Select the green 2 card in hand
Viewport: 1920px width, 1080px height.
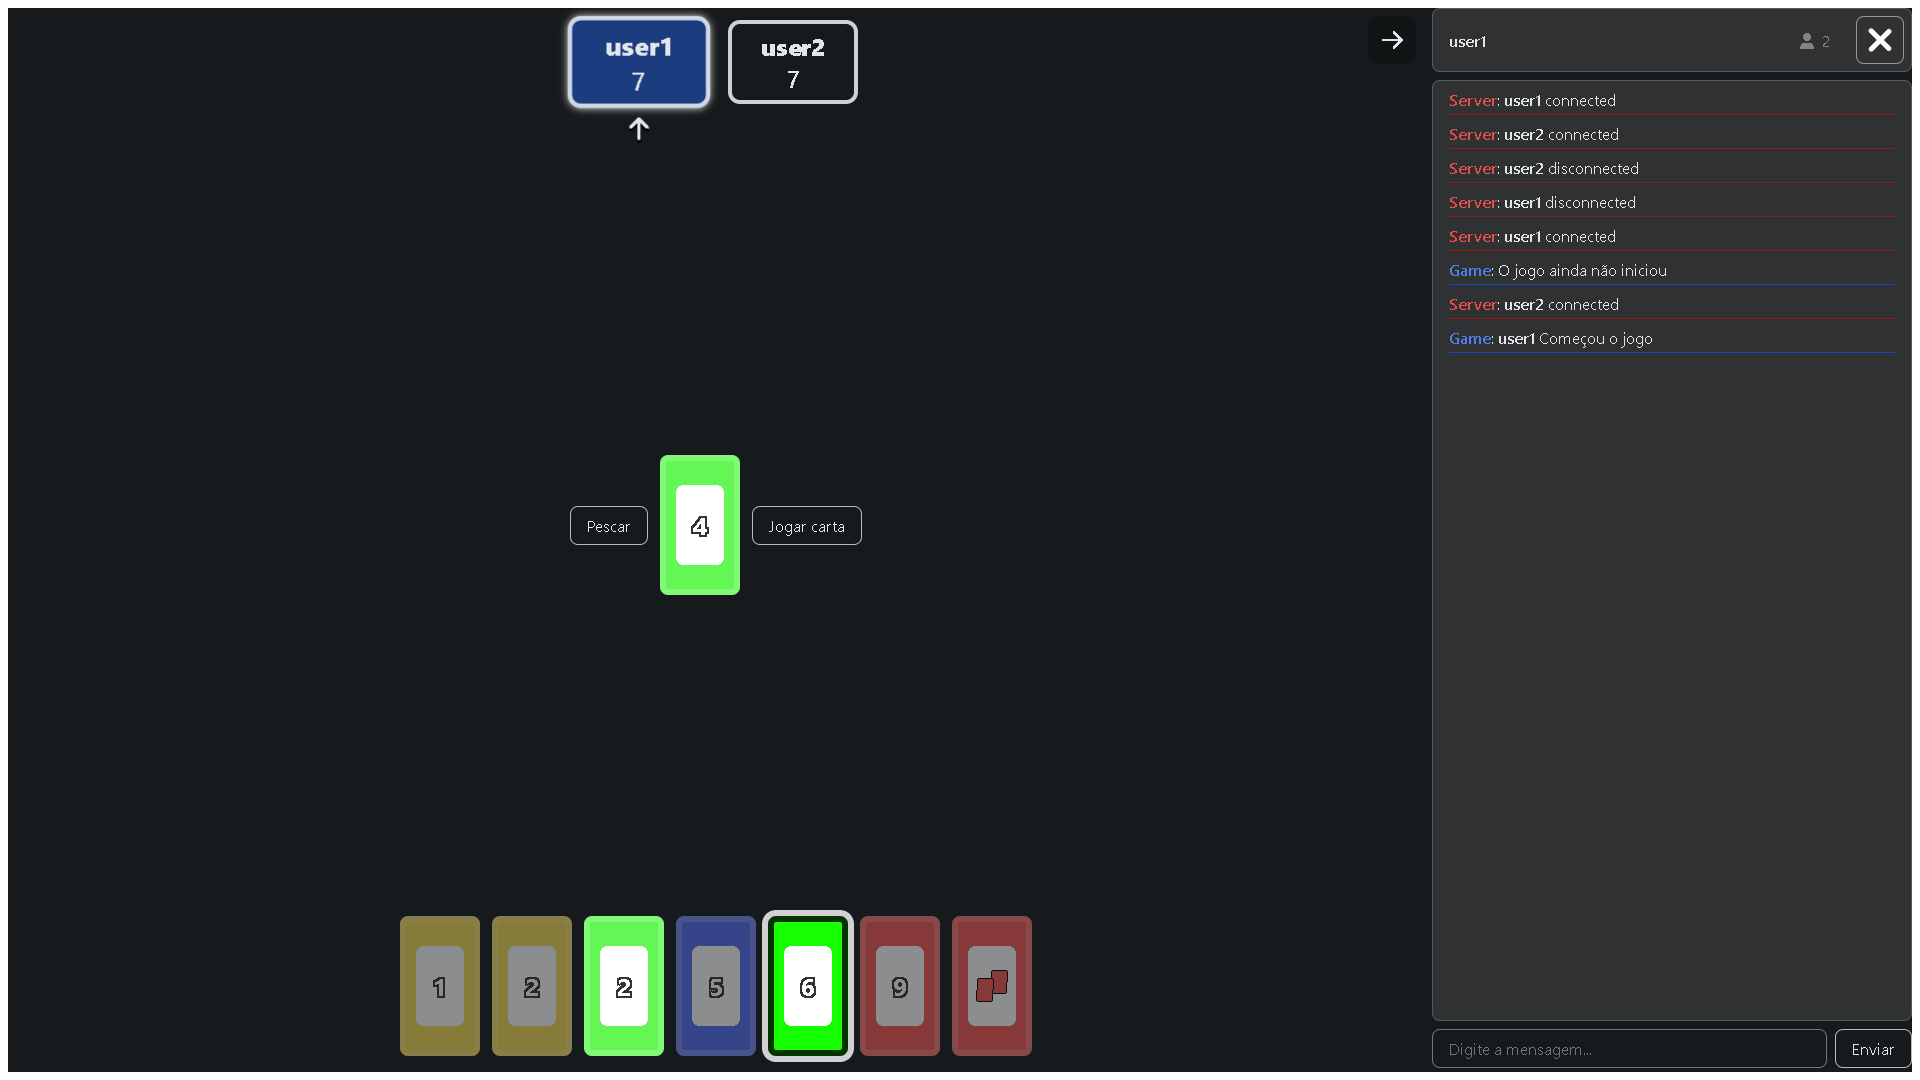pyautogui.click(x=624, y=986)
